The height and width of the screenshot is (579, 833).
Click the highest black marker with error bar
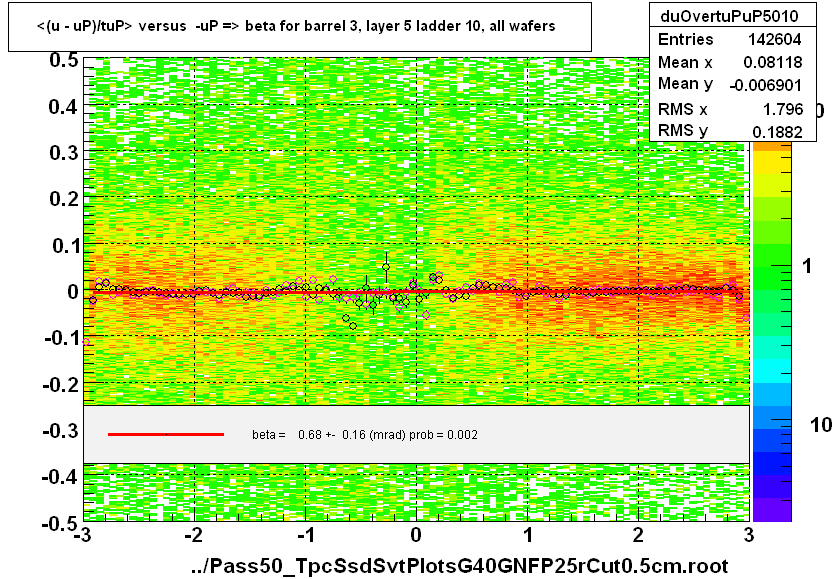point(386,267)
